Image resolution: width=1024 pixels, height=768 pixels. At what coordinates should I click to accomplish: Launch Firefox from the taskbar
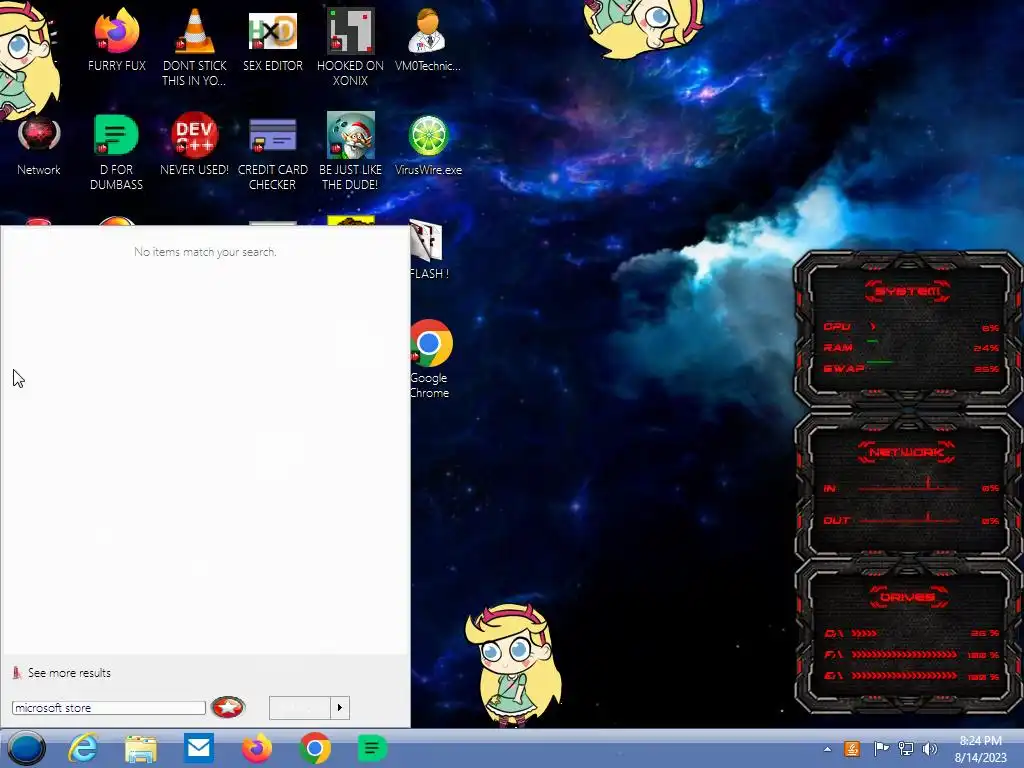coord(257,748)
